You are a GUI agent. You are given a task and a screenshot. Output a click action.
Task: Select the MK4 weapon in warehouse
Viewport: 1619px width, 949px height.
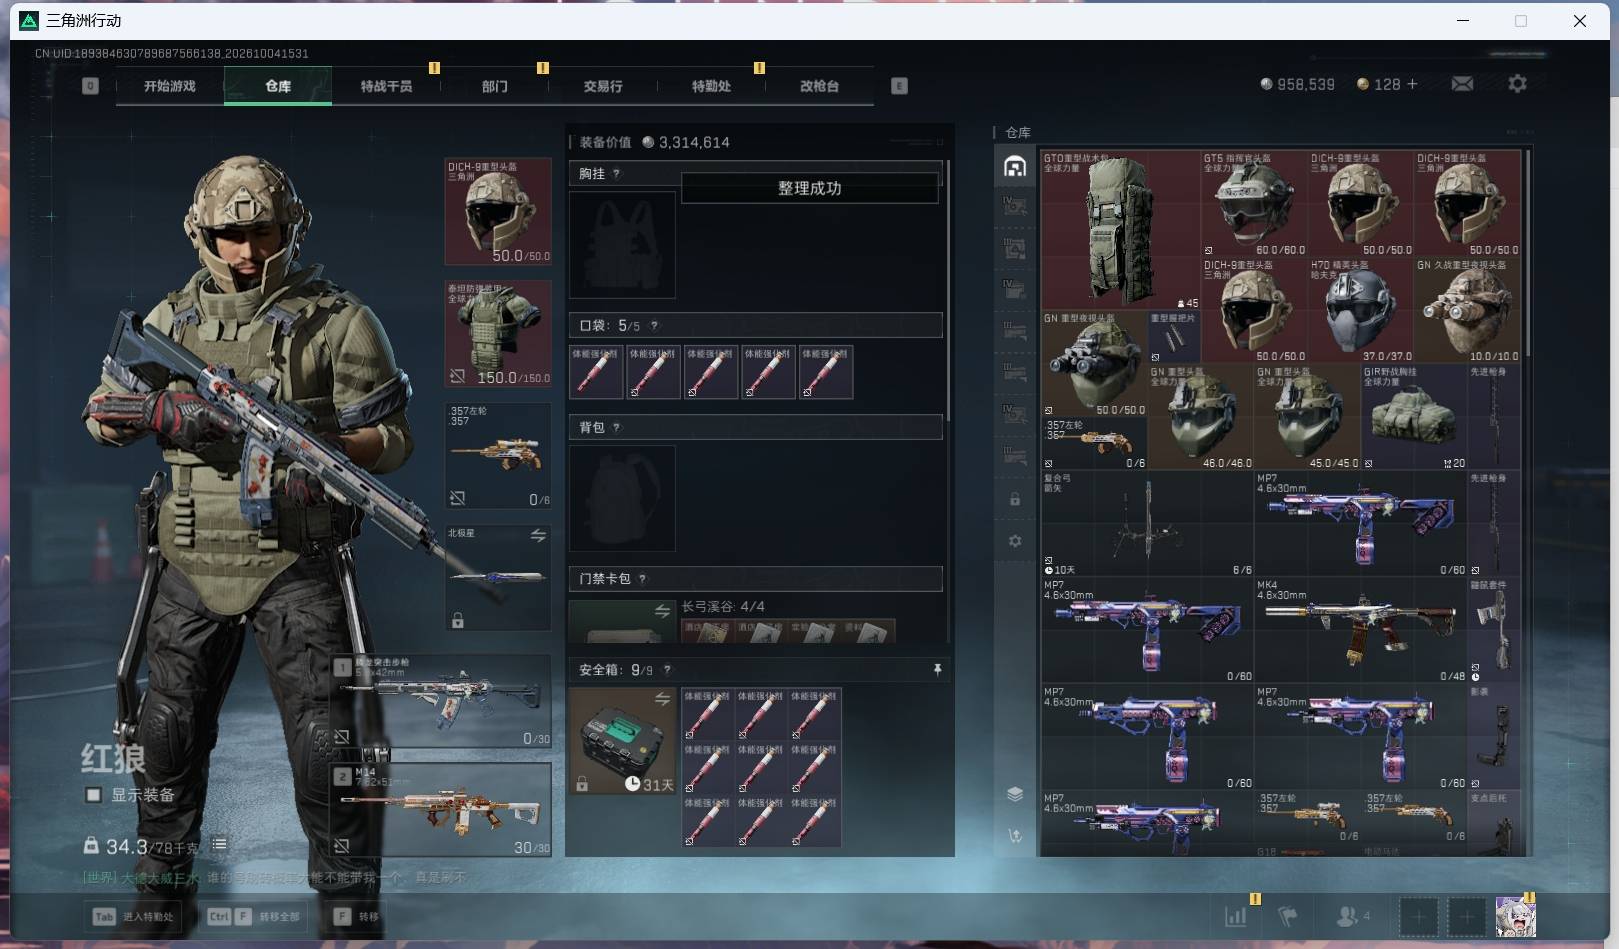pos(1360,630)
